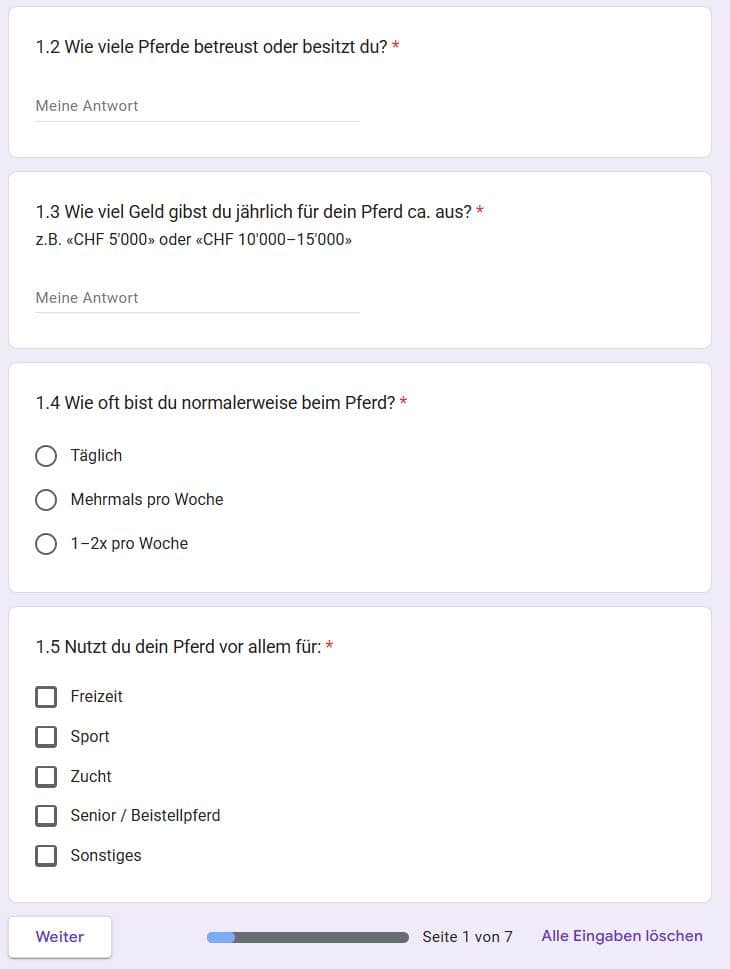
Task: Click the question 1.3 heading
Action: [253, 212]
